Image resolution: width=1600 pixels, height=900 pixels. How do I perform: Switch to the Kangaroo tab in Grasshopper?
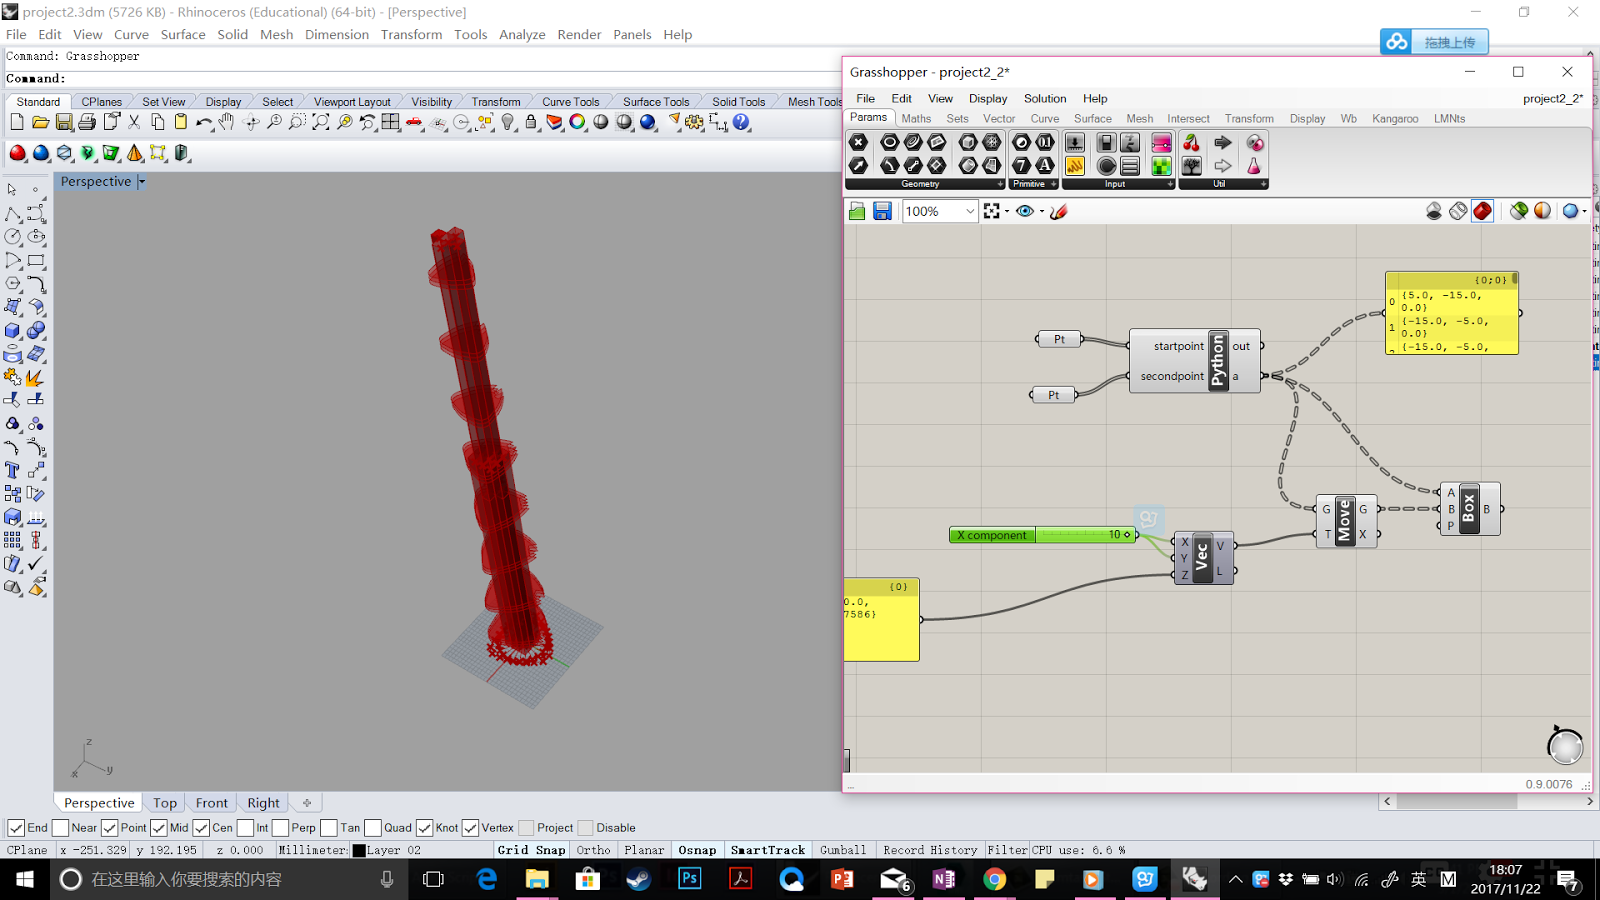(1395, 118)
